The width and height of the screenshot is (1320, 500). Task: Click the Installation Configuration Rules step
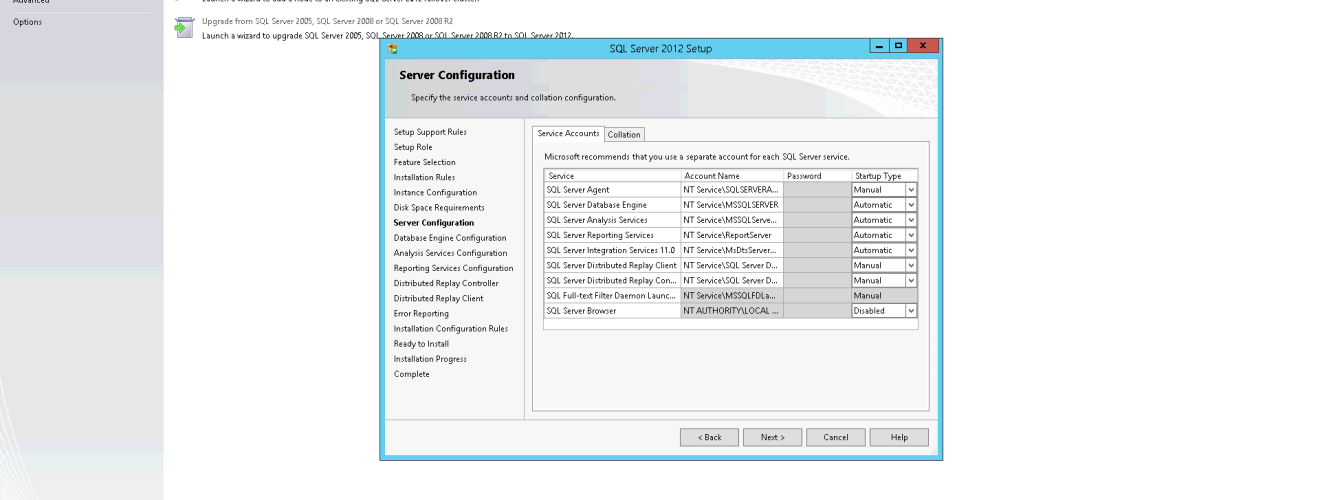(x=450, y=328)
